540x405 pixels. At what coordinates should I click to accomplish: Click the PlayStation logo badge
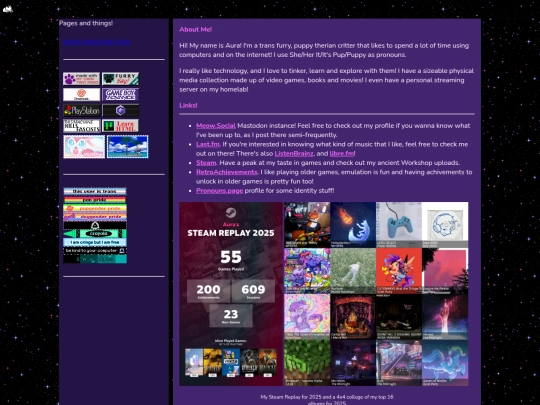tap(82, 111)
